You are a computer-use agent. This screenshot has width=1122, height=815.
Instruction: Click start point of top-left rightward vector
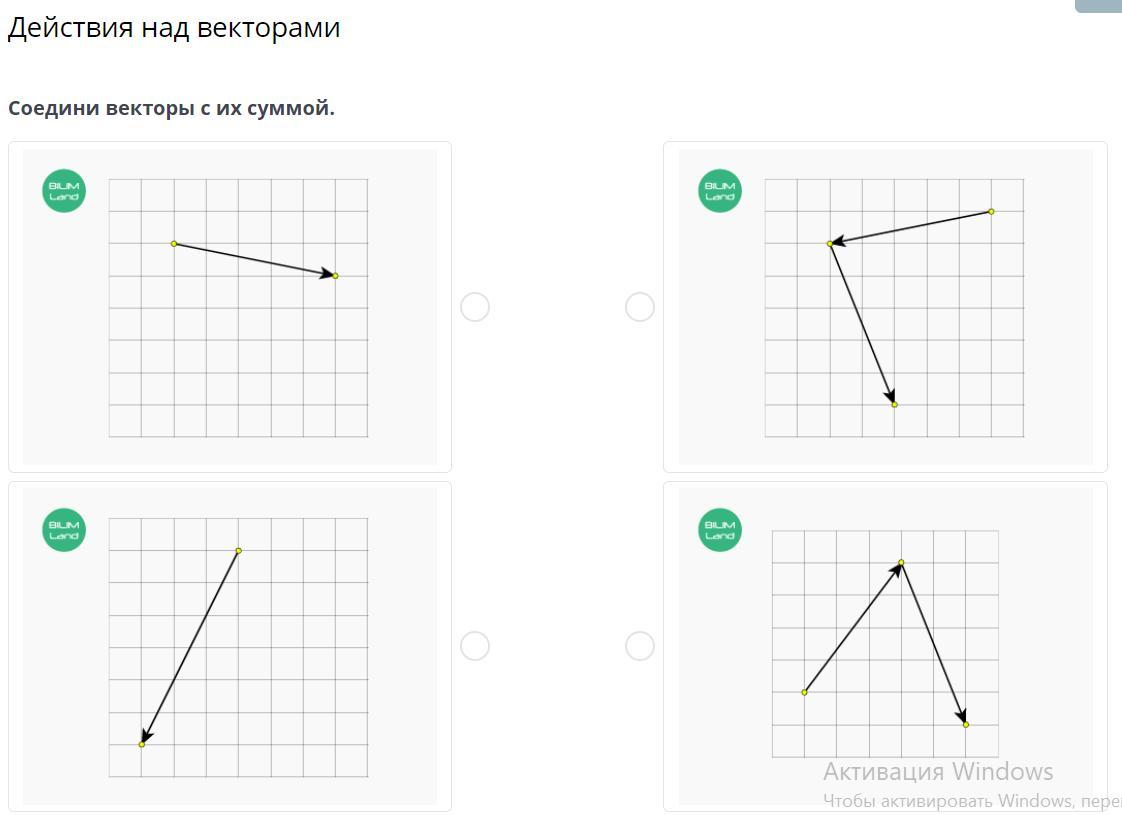coord(174,244)
